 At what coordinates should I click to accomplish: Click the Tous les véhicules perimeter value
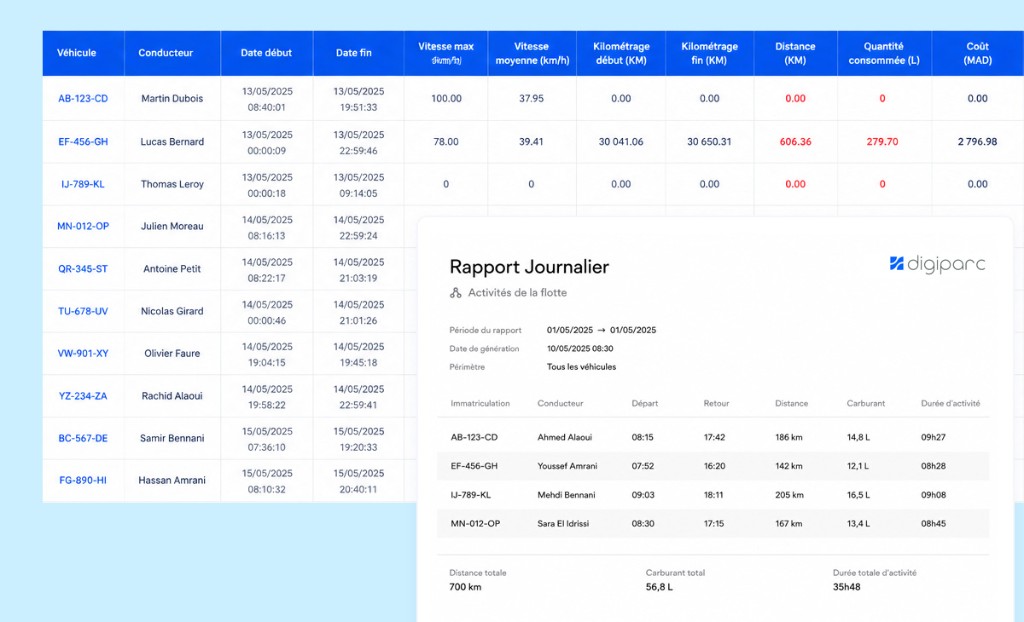(581, 367)
